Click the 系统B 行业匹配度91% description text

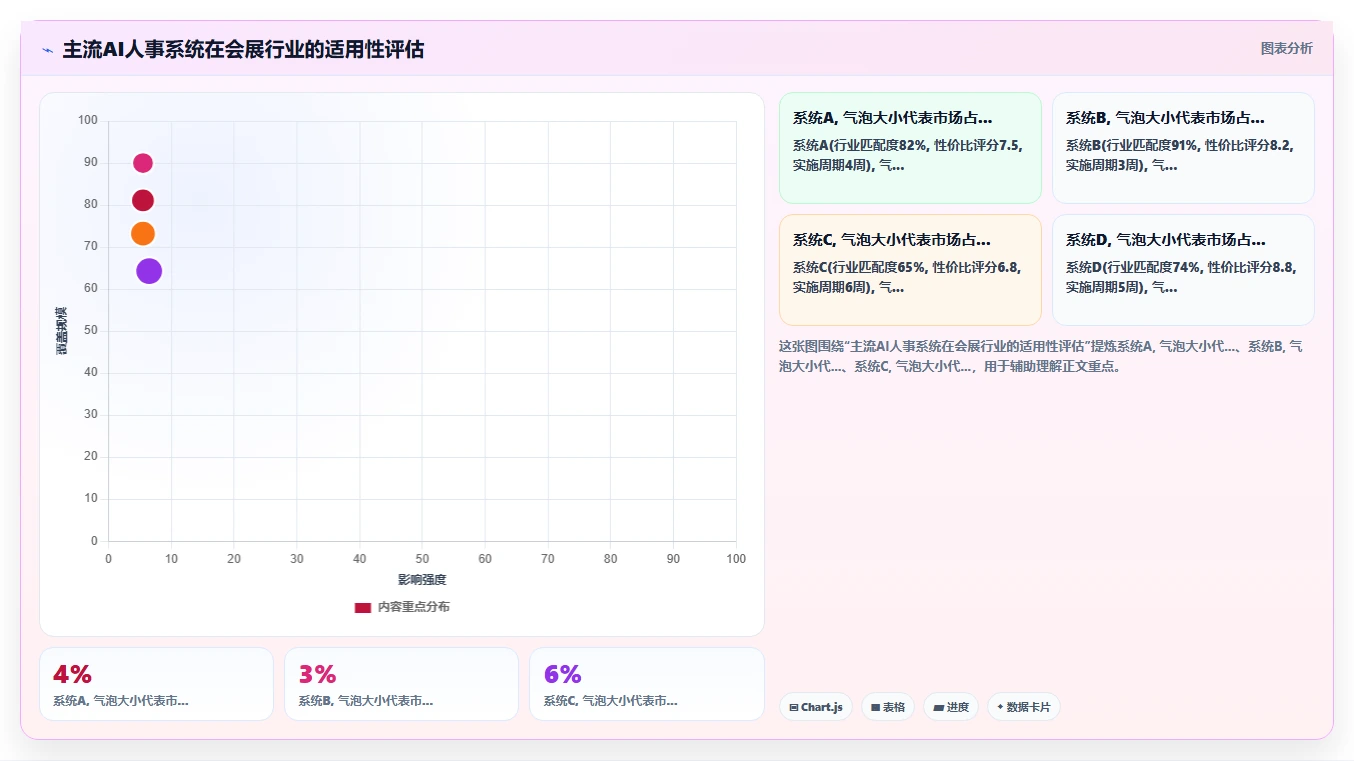[x=1180, y=155]
